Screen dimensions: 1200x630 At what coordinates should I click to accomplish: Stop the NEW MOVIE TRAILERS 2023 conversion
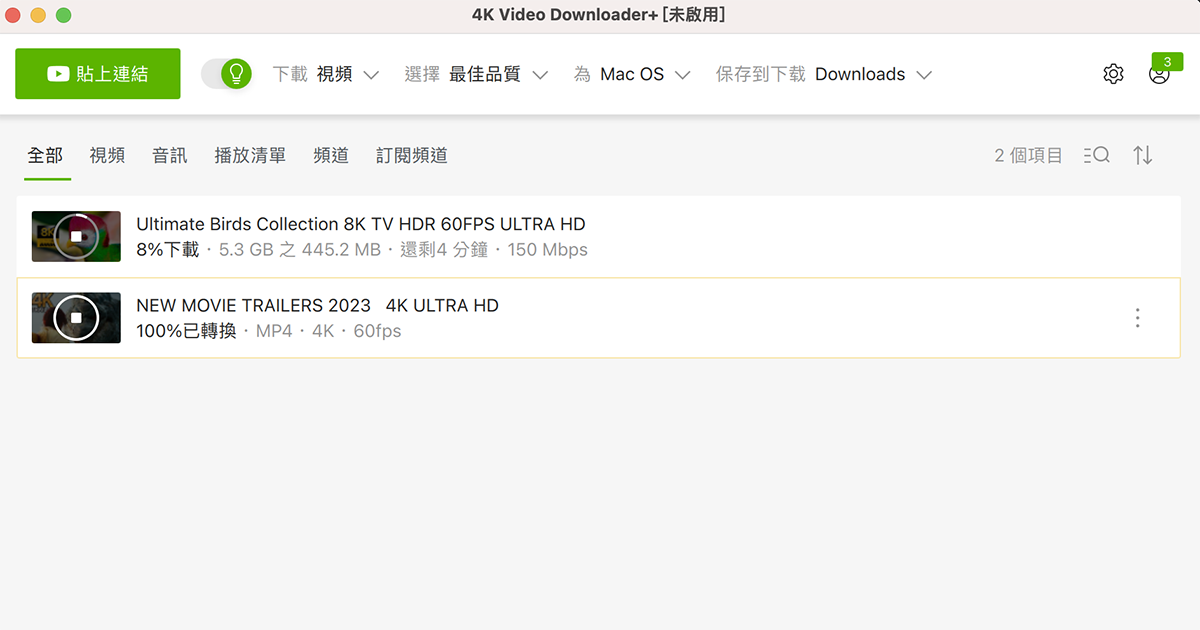pyautogui.click(x=76, y=317)
